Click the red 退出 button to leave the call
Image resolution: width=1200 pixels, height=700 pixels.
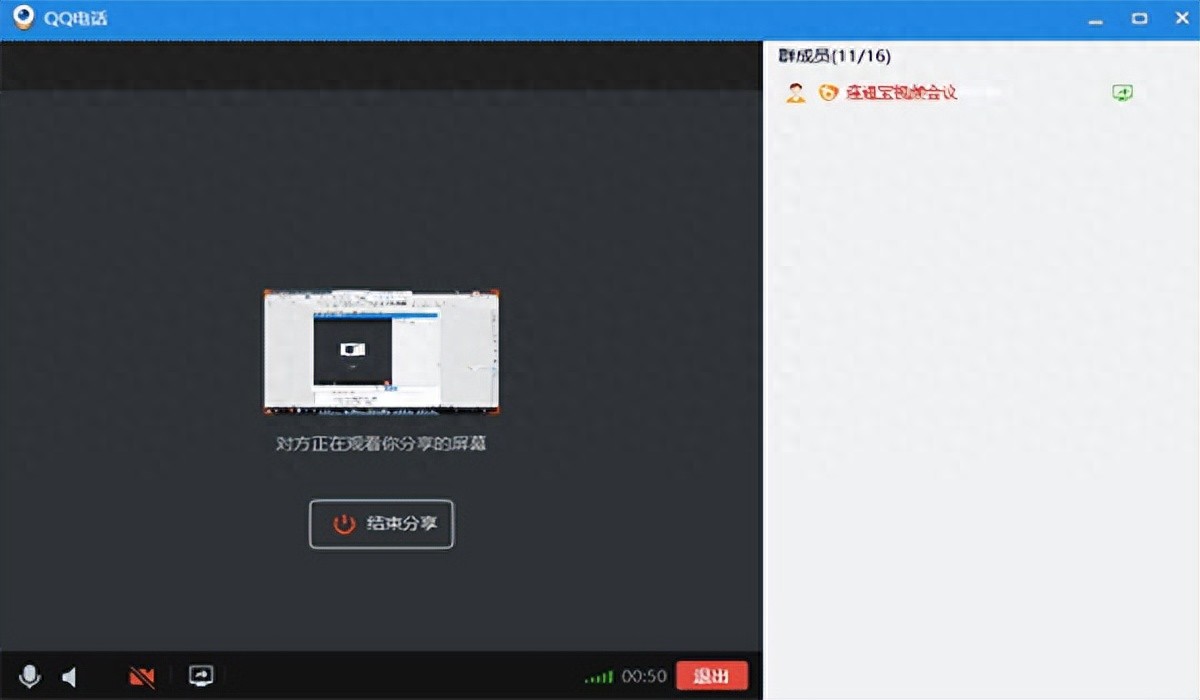coord(713,676)
